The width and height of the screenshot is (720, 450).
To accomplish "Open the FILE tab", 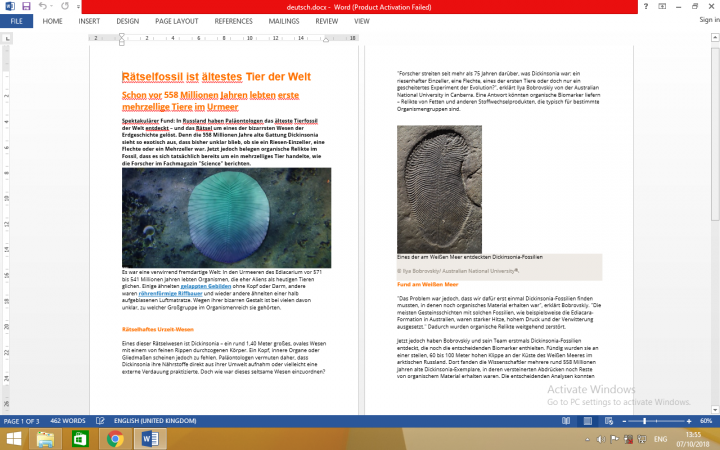I will pyautogui.click(x=17, y=21).
